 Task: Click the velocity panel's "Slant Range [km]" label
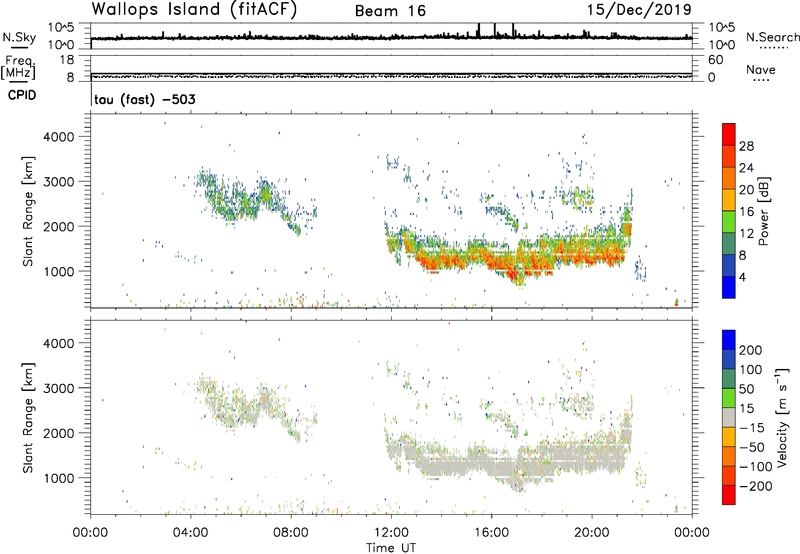pos(28,418)
